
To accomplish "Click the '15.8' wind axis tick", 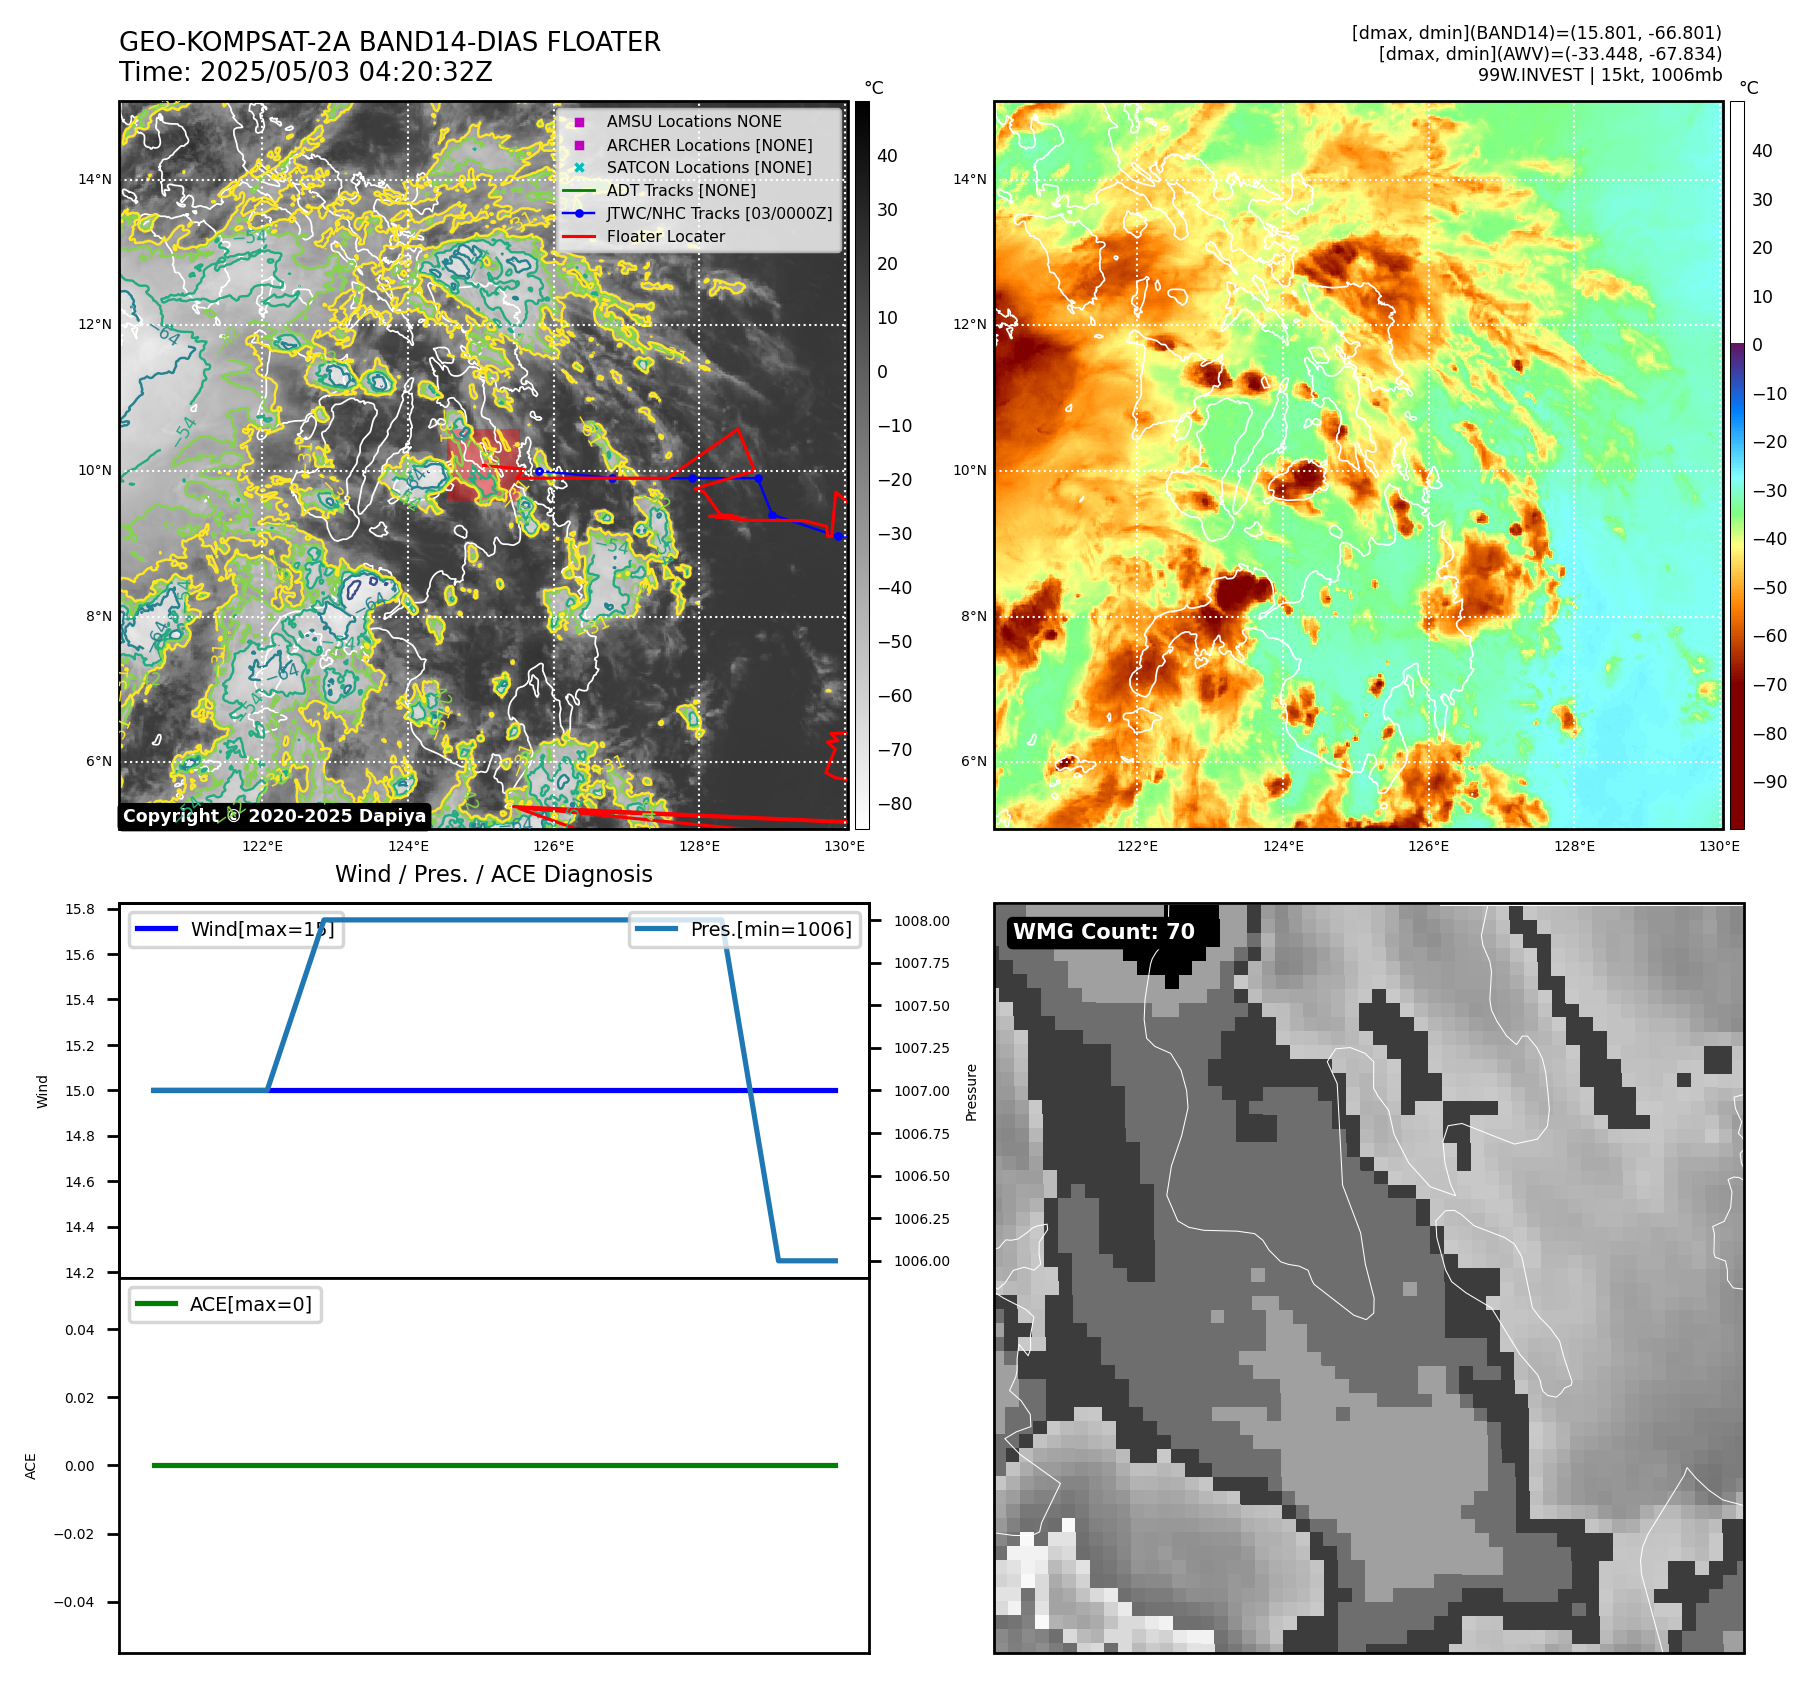I will coord(80,909).
